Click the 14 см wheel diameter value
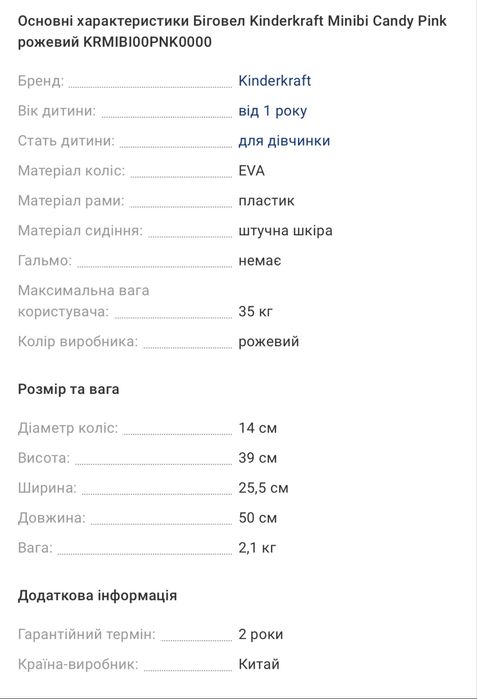This screenshot has height=699, width=477. (x=258, y=428)
